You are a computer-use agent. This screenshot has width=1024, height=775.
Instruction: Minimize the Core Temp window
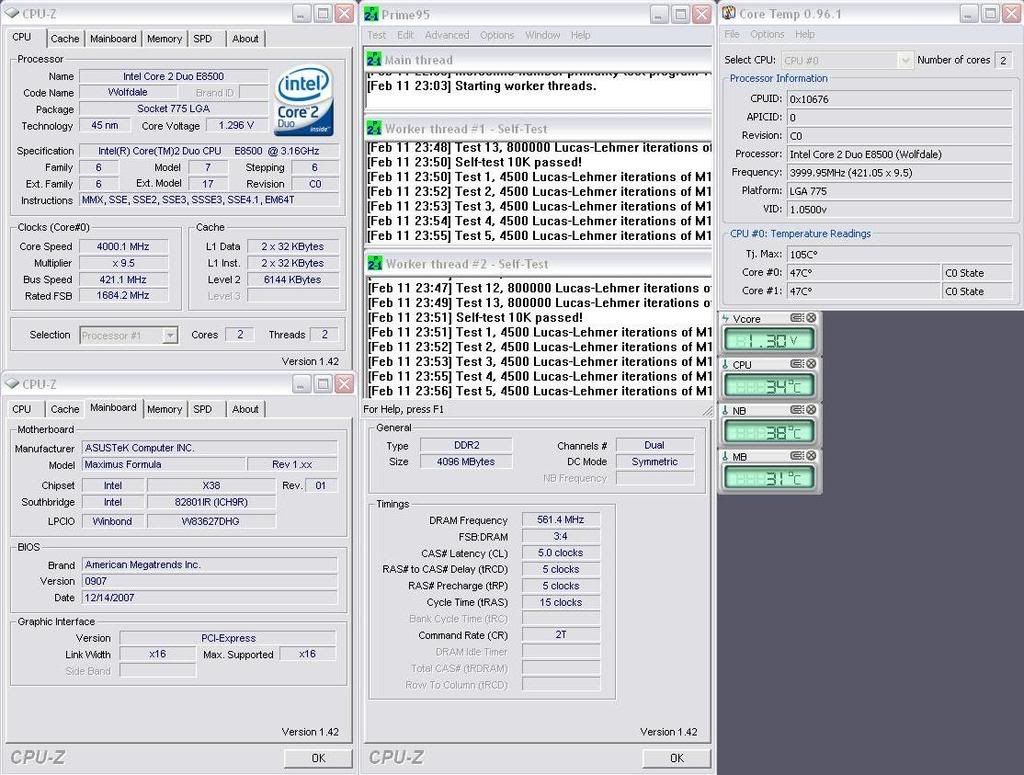coord(968,13)
